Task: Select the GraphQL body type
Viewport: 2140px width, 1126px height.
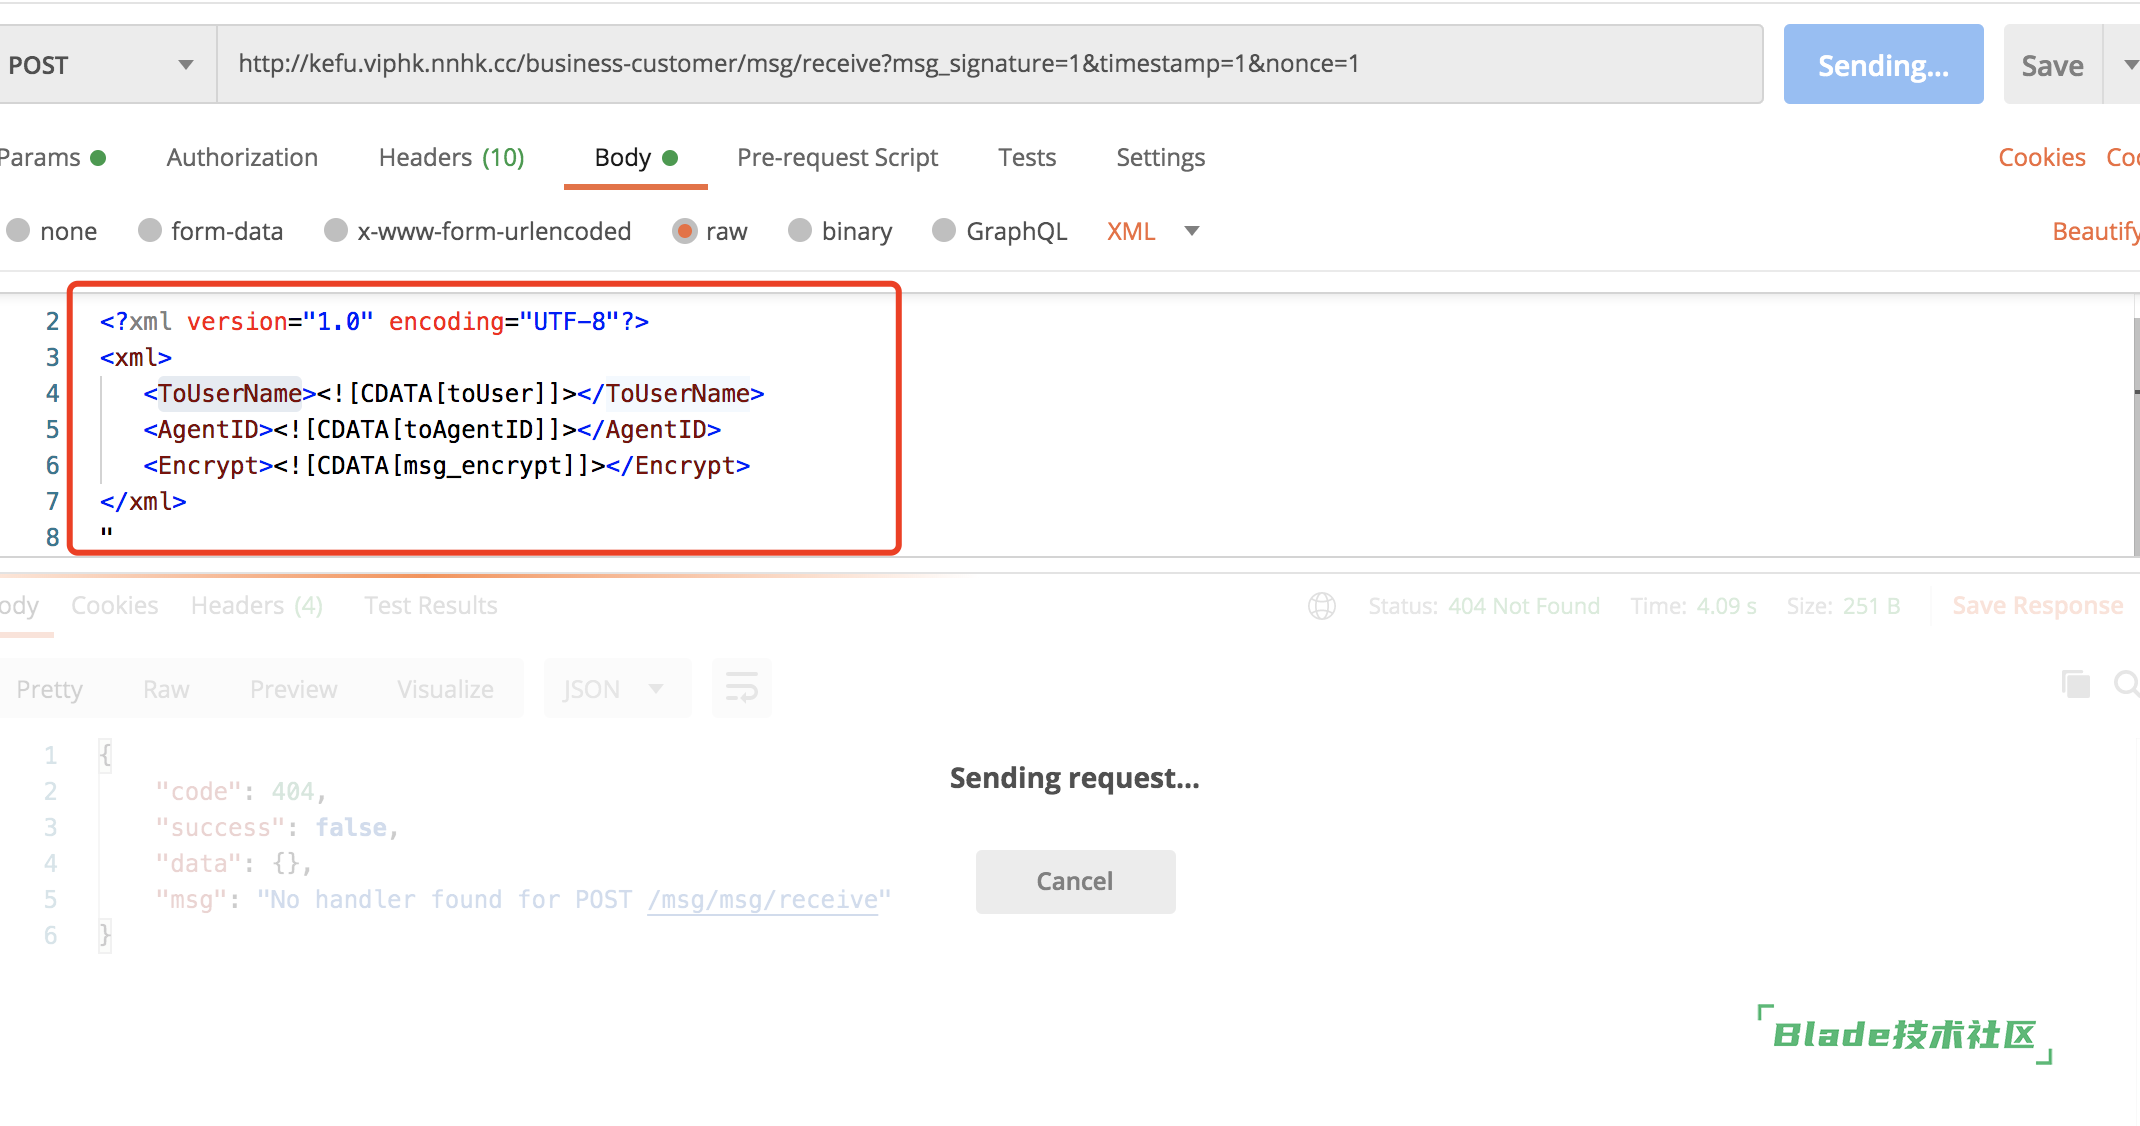Action: [x=1000, y=231]
